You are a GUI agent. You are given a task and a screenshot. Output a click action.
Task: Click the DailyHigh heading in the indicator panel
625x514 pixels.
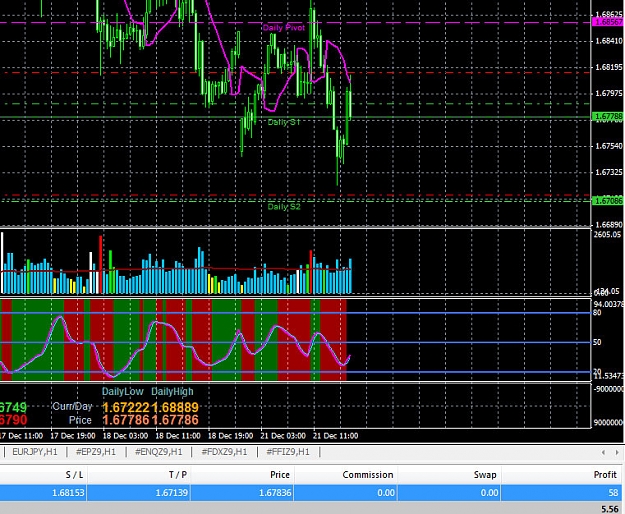(172, 392)
